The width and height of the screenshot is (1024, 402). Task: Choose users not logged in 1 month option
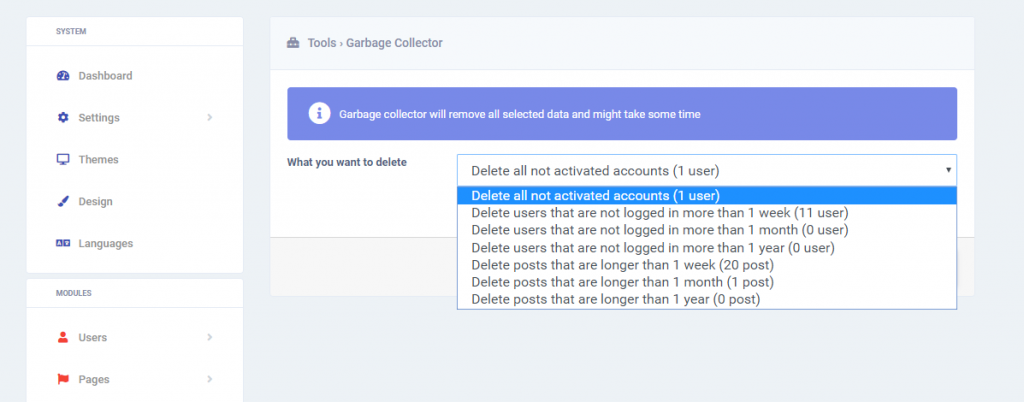pos(707,230)
